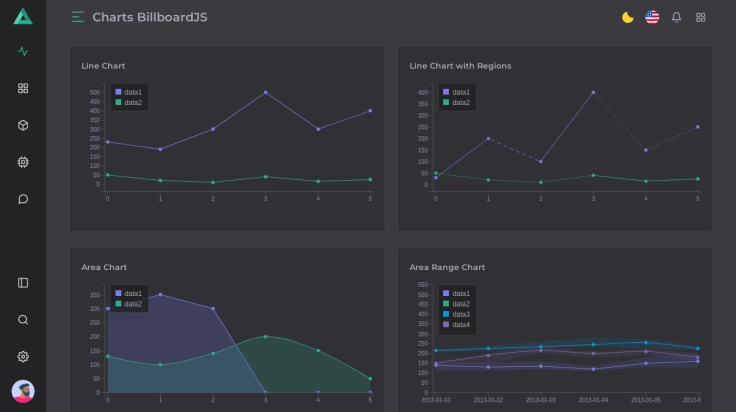Click the search magnifier icon in sidebar
The width and height of the screenshot is (736, 412).
(x=23, y=320)
